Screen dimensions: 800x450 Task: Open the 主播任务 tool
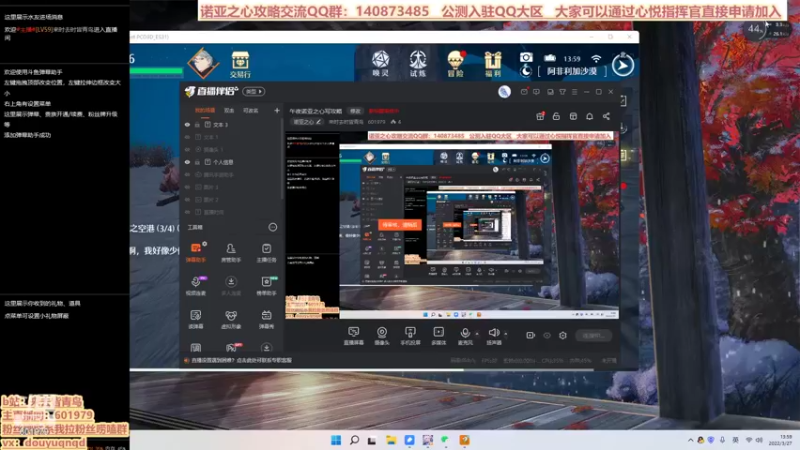tap(266, 253)
